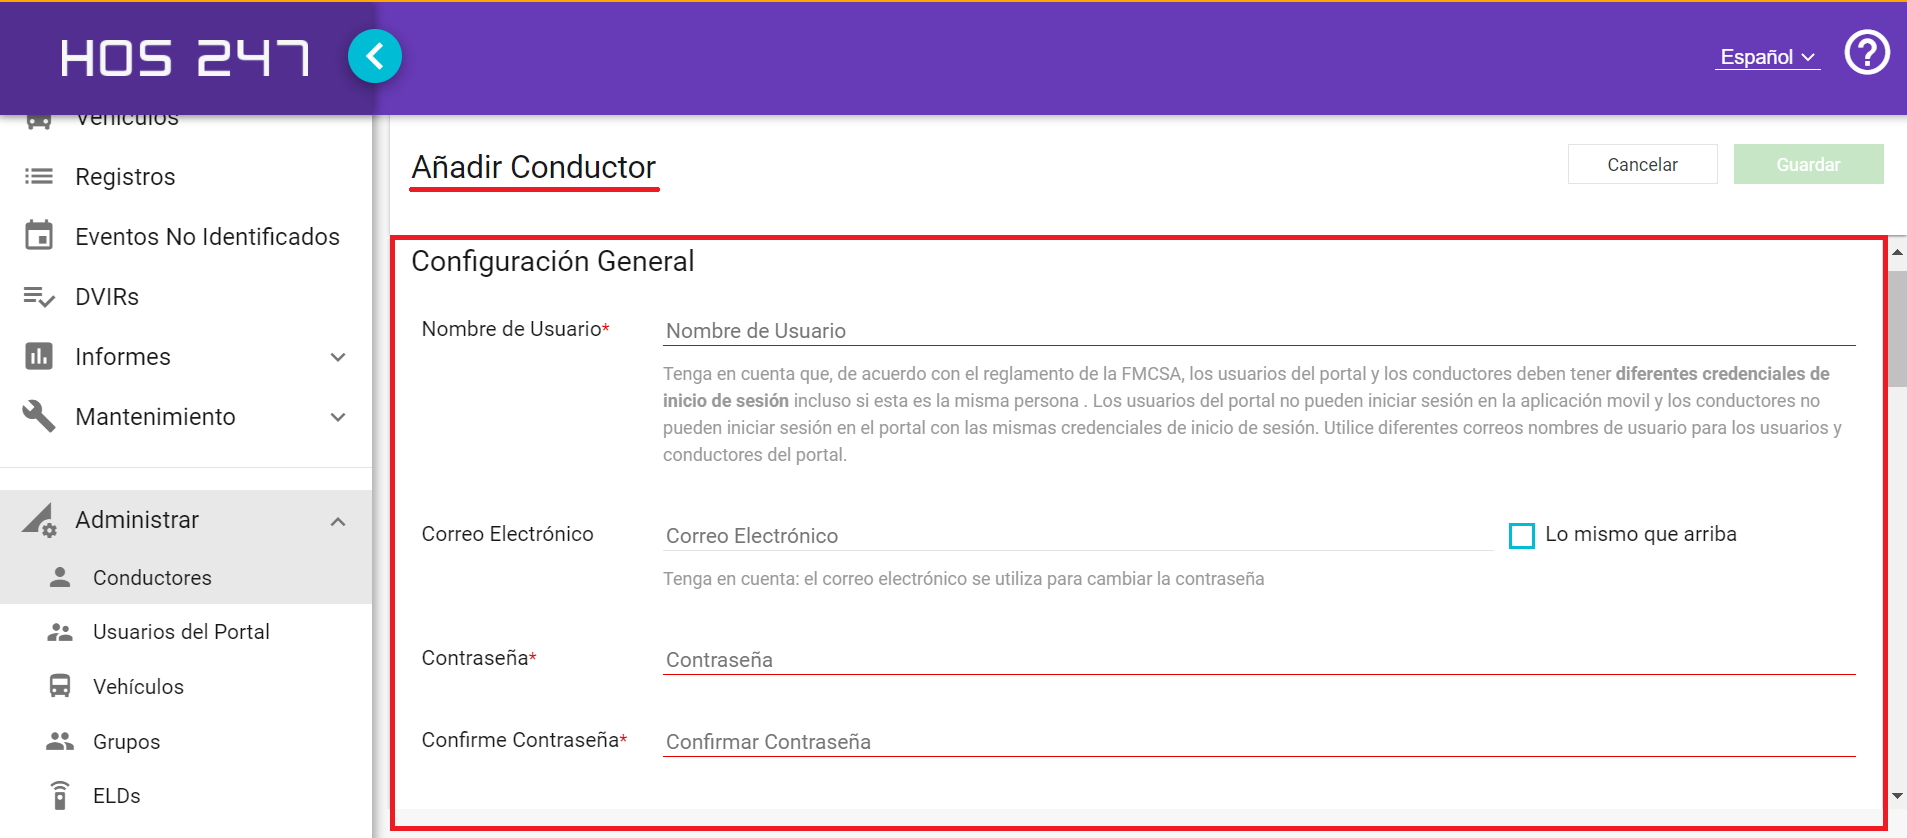Click the scrollbar down arrow

pyautogui.click(x=1897, y=796)
